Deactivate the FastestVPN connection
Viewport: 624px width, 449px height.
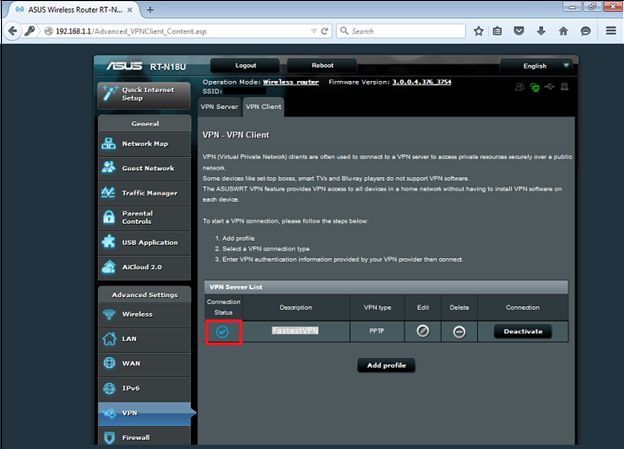click(523, 331)
